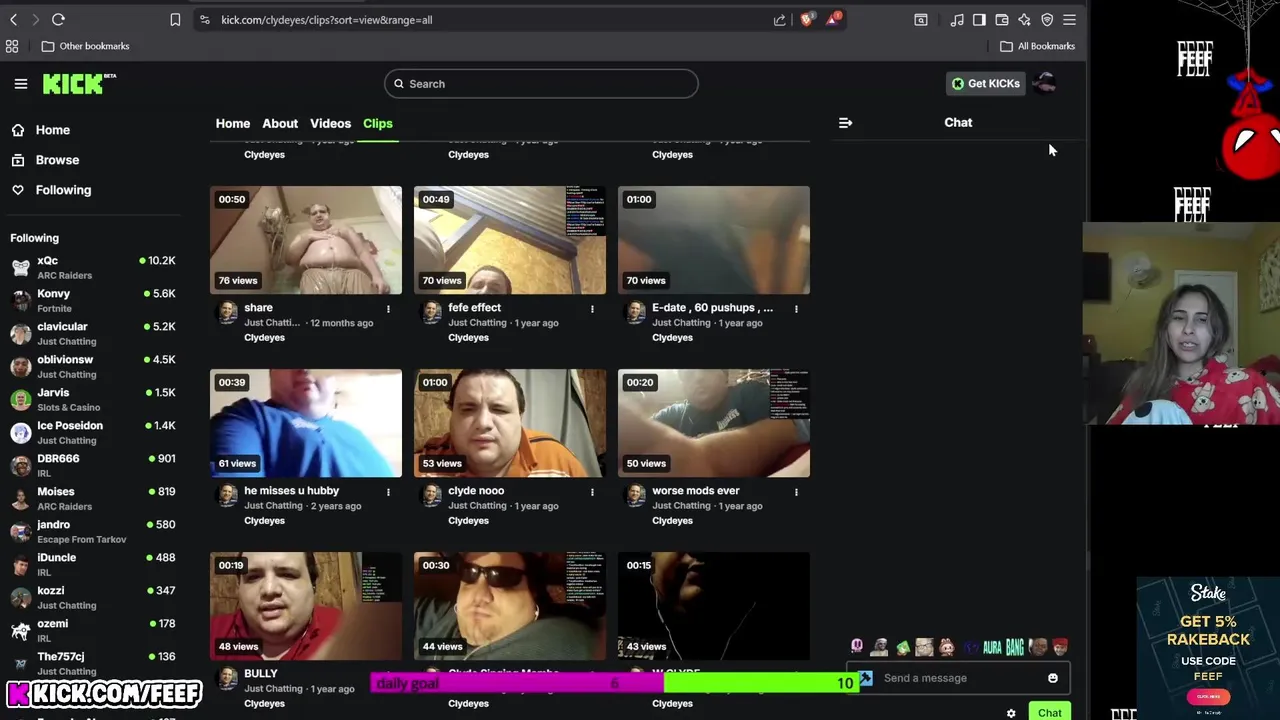
Task: Share the page using the share icon
Action: point(780,19)
